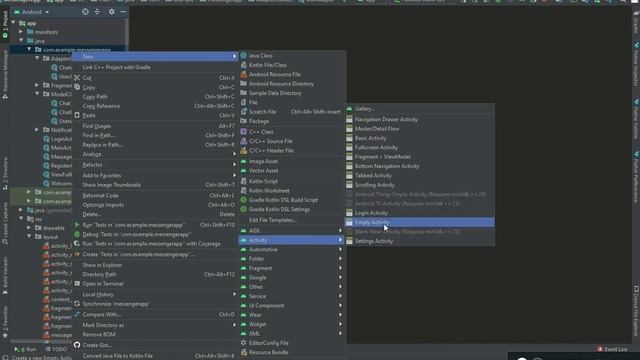The width and height of the screenshot is (640, 360).
Task: Click Open in Terminal
Action: 155,284
